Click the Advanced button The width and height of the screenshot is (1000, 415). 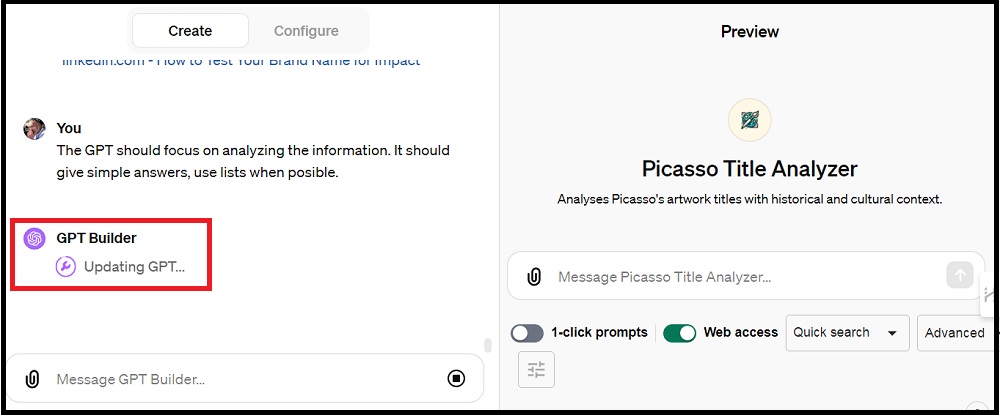point(955,333)
